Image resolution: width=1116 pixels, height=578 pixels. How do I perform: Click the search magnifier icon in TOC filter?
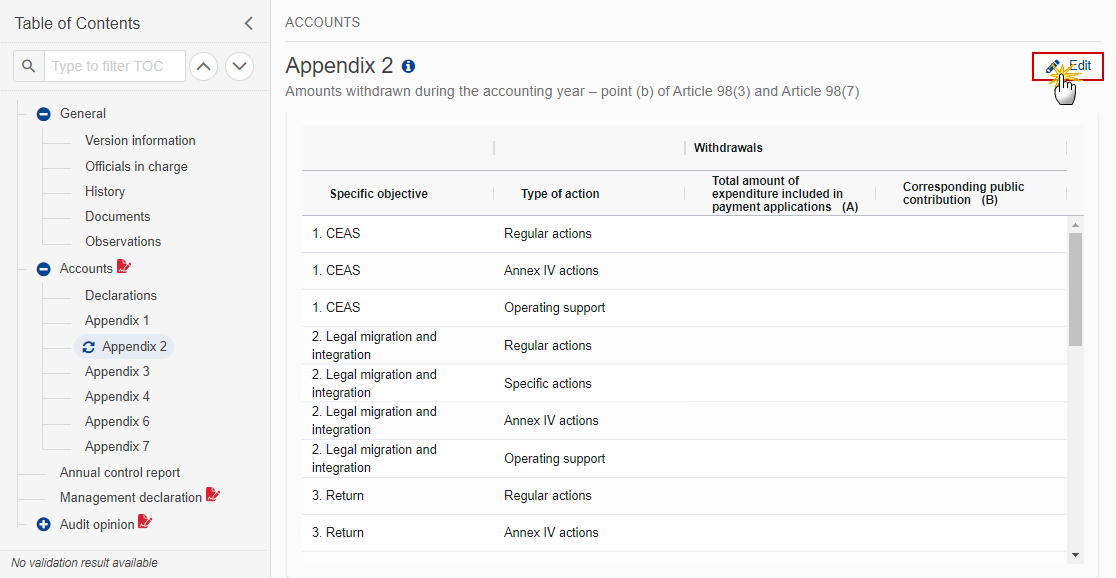pos(29,66)
